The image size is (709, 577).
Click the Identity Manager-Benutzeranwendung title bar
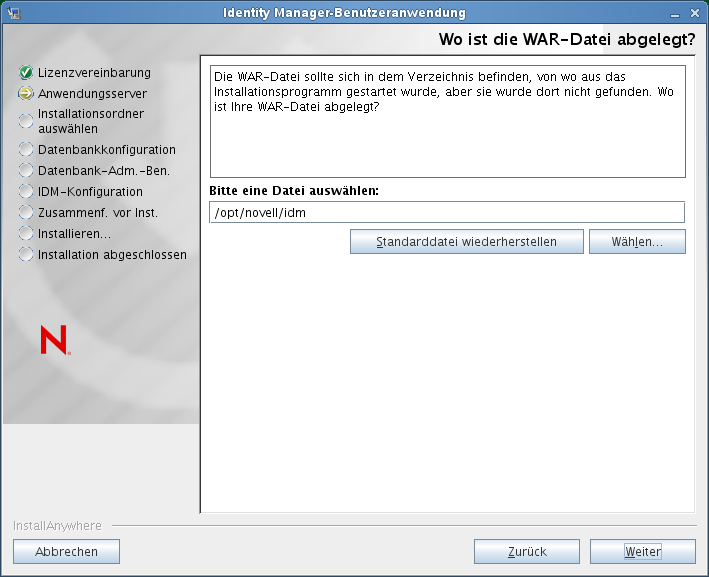344,13
